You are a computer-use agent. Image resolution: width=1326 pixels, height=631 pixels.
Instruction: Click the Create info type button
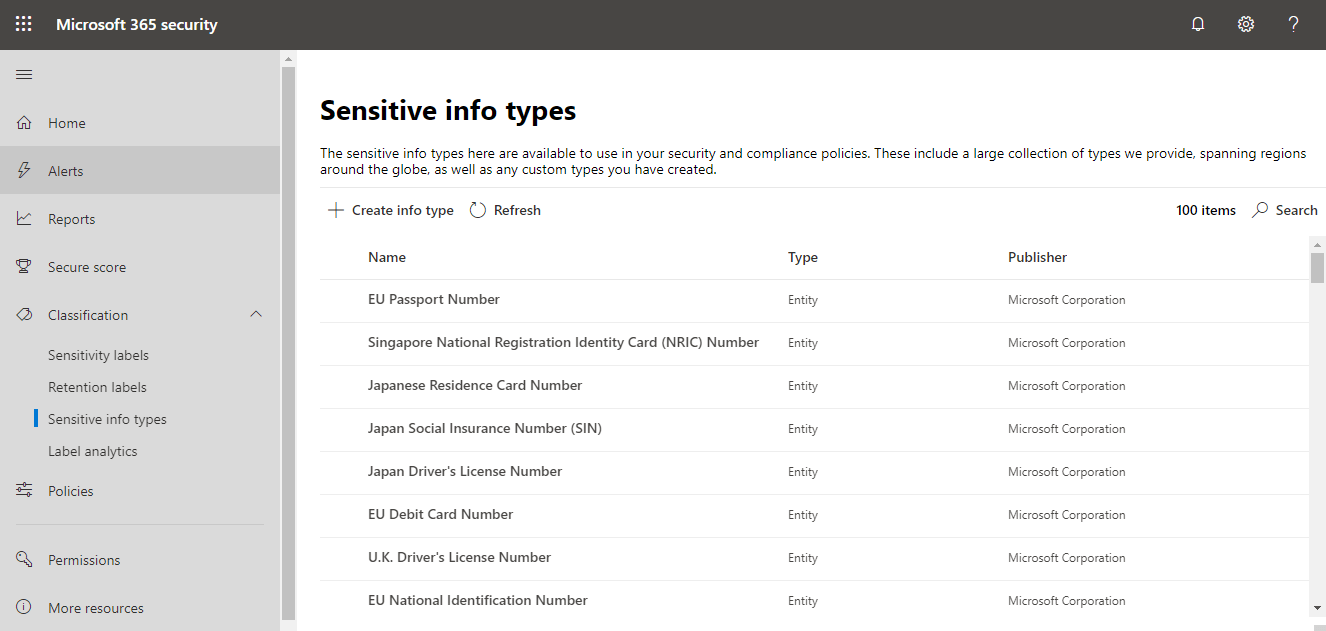pos(391,210)
